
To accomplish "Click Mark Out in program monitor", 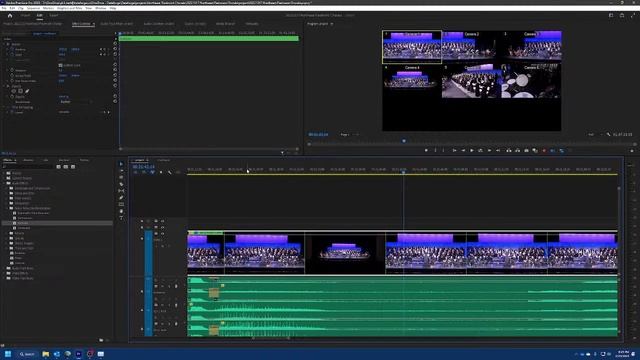I will [x=444, y=151].
